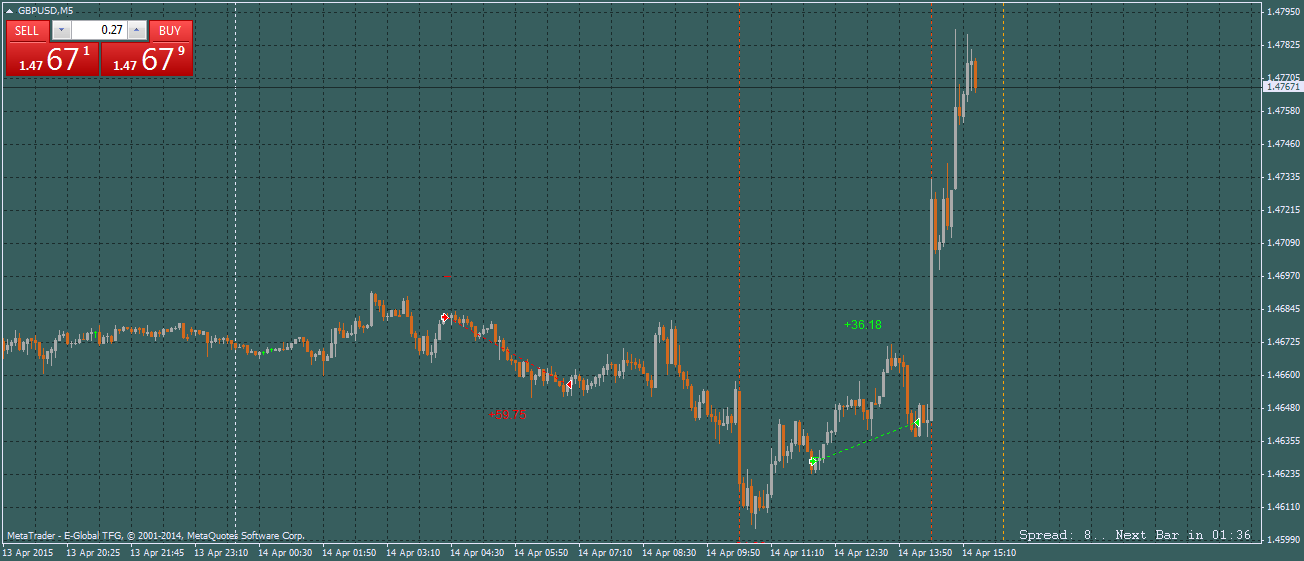Click the 1.46480 price axis label
The image size is (1304, 561).
coord(1283,408)
